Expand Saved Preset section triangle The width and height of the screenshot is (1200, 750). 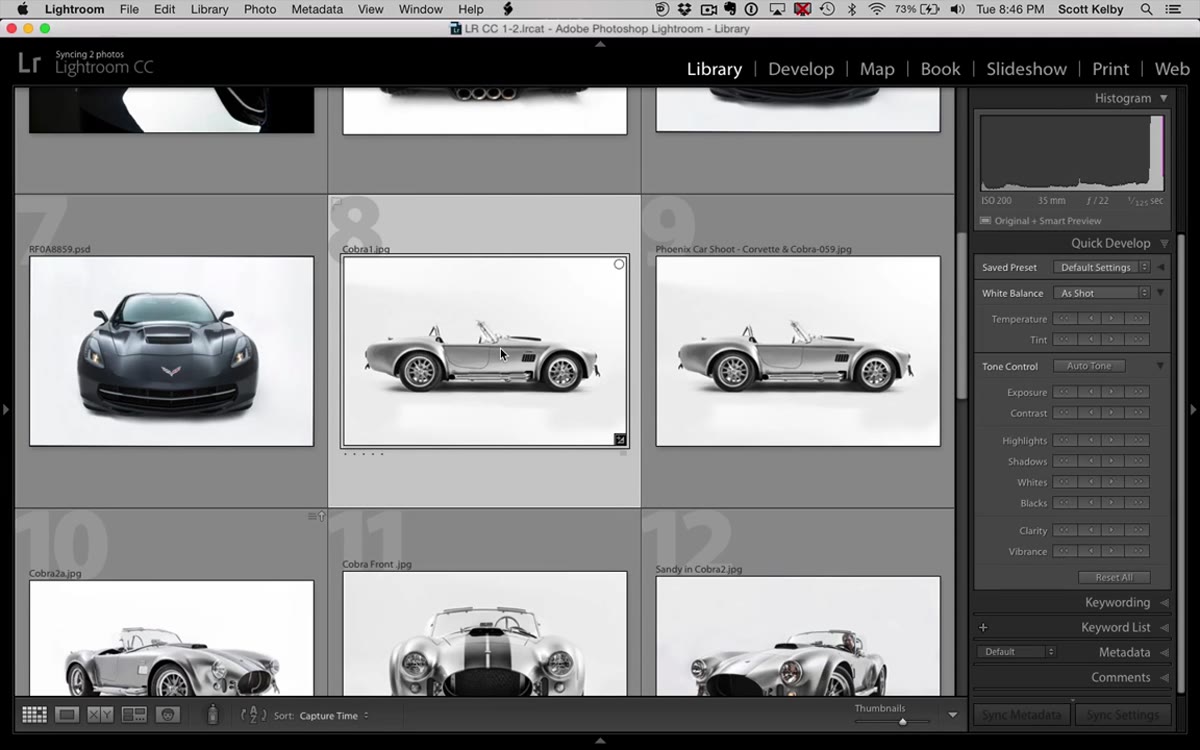pos(1161,267)
